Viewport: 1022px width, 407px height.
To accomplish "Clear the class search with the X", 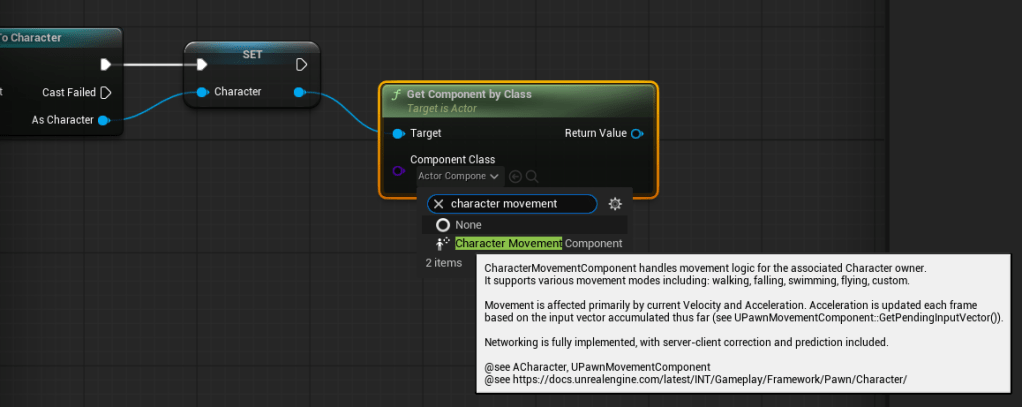I will (x=438, y=203).
